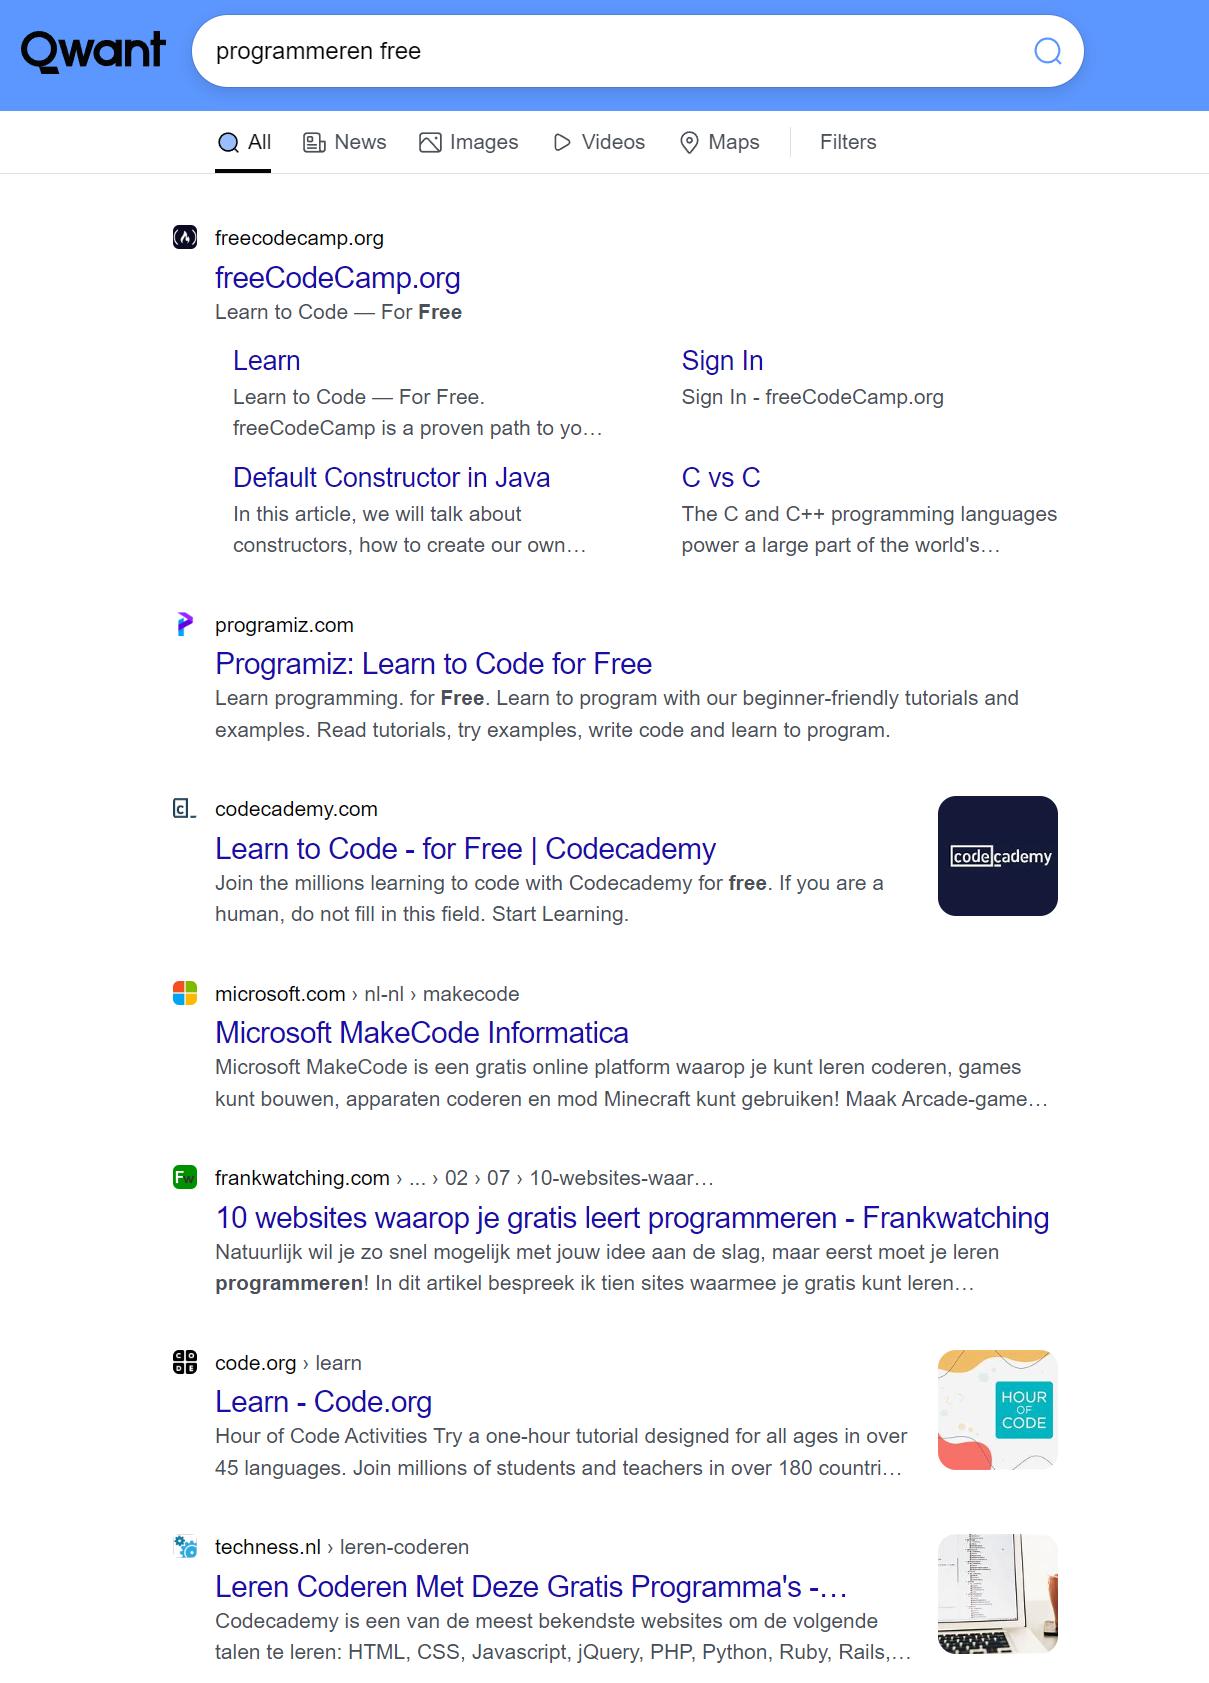Switch to the Images tab
This screenshot has height=1683, width=1209.
point(469,142)
